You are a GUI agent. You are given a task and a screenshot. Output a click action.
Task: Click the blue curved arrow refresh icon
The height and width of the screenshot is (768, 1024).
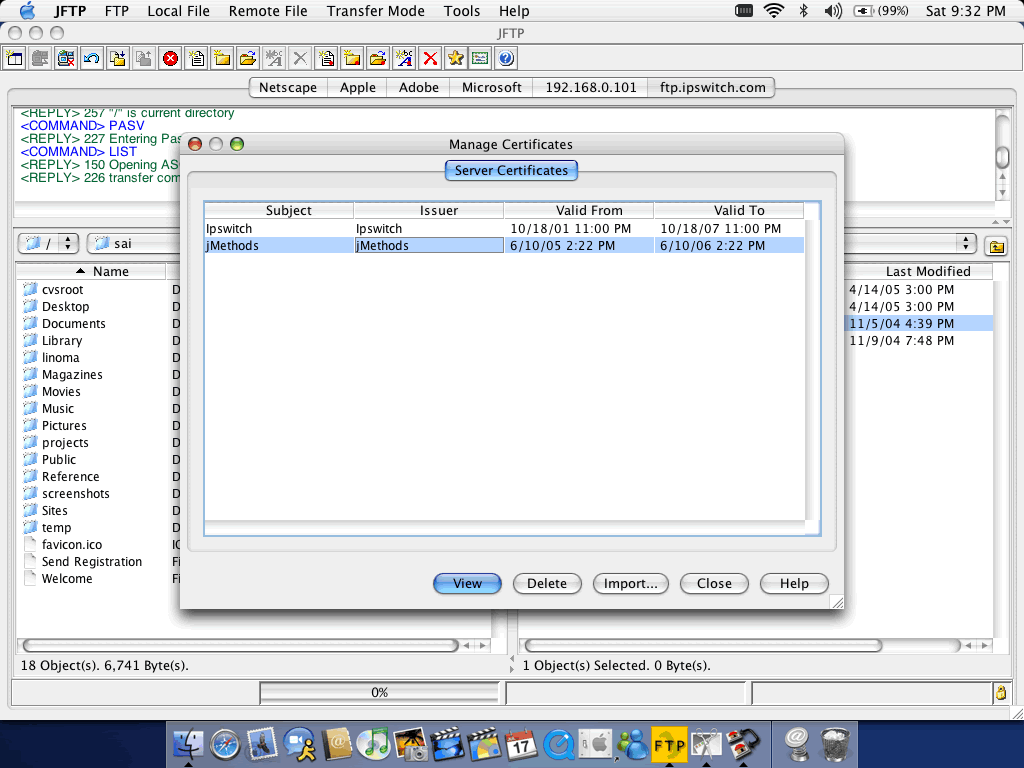[x=92, y=59]
